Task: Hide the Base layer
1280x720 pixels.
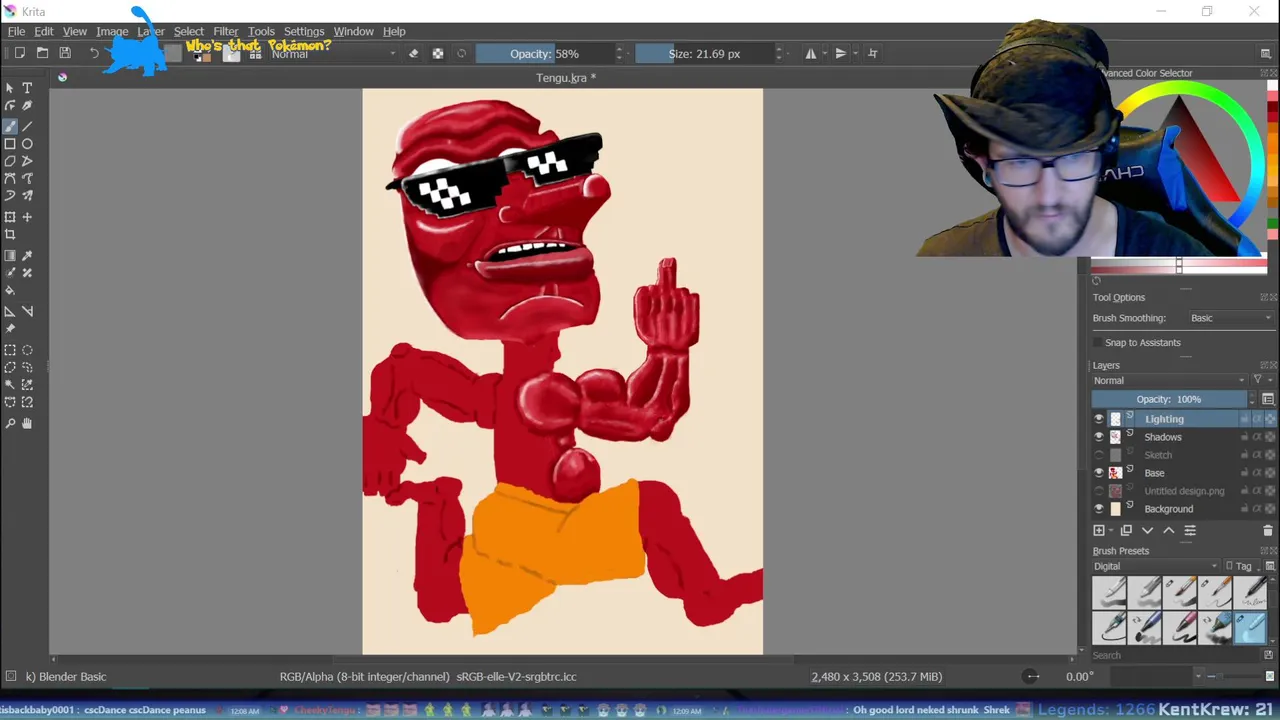Action: pos(1099,473)
